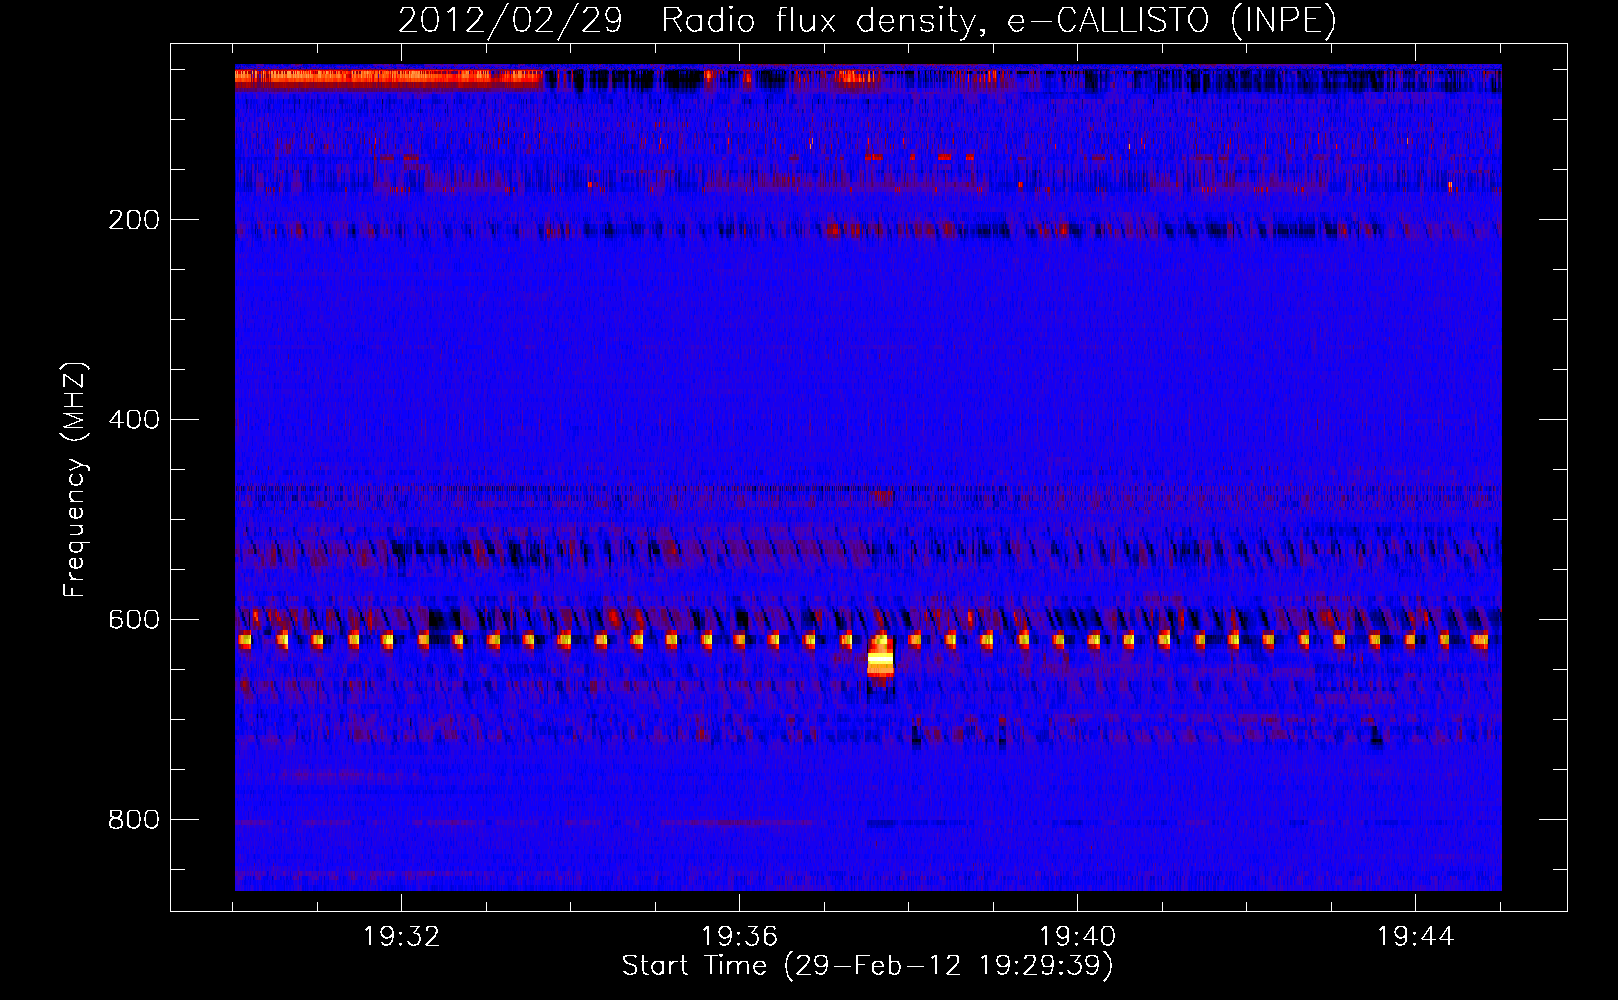Click the "19:44" time tick label
This screenshot has width=1618, height=1000.
[x=1415, y=937]
